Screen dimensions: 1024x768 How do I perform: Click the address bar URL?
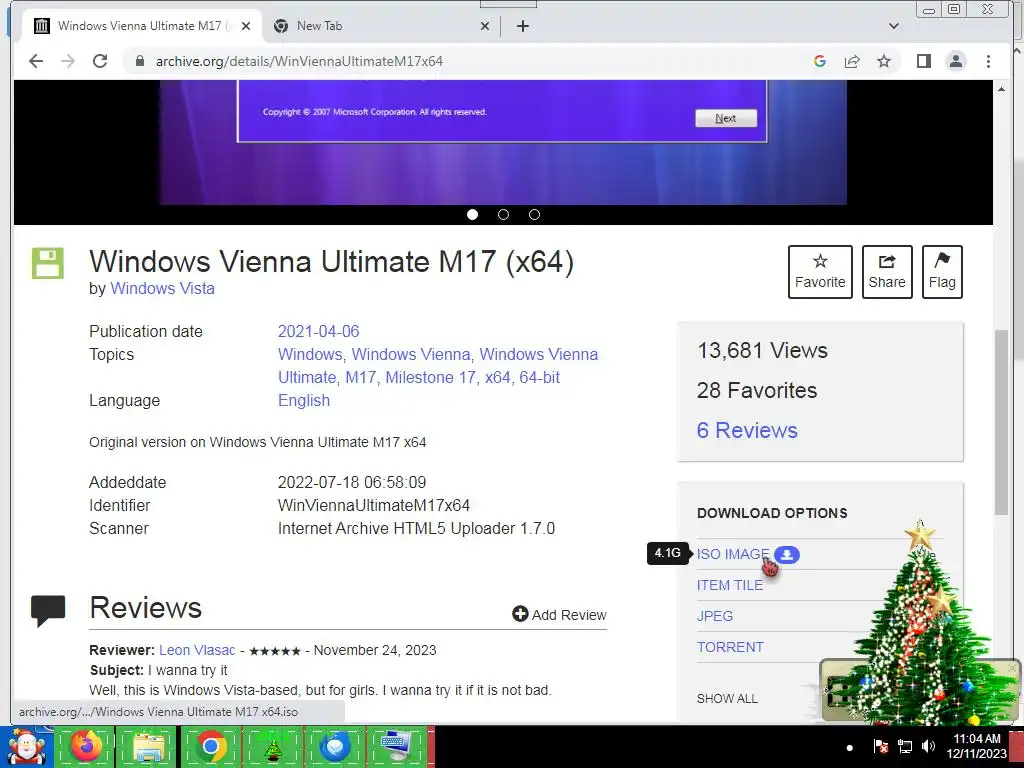point(299,61)
